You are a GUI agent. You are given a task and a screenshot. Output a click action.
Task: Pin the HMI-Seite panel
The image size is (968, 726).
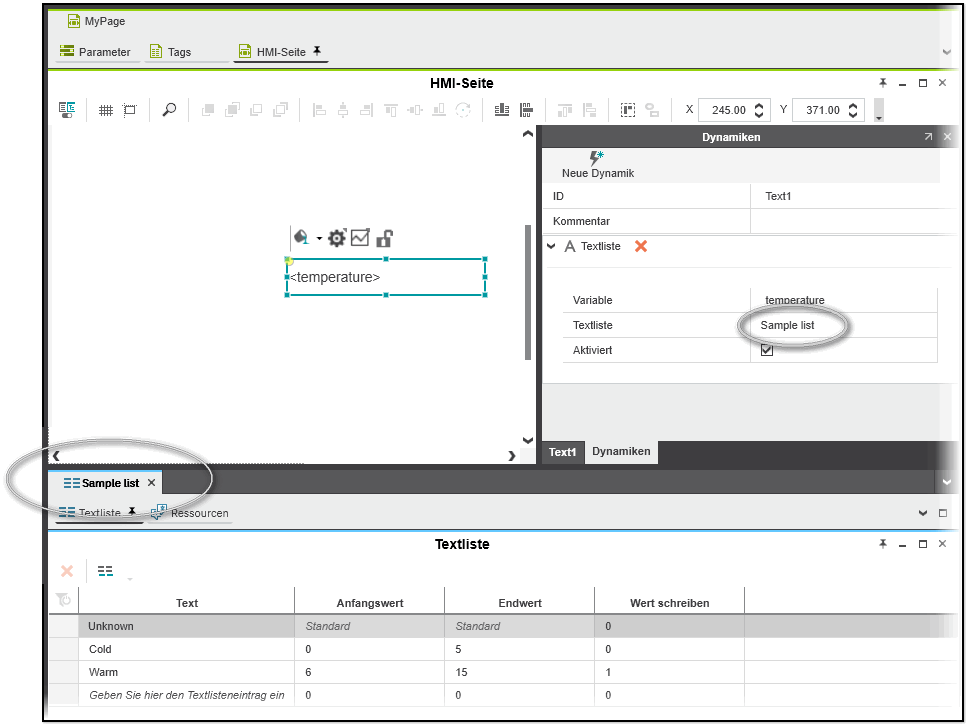tap(883, 83)
